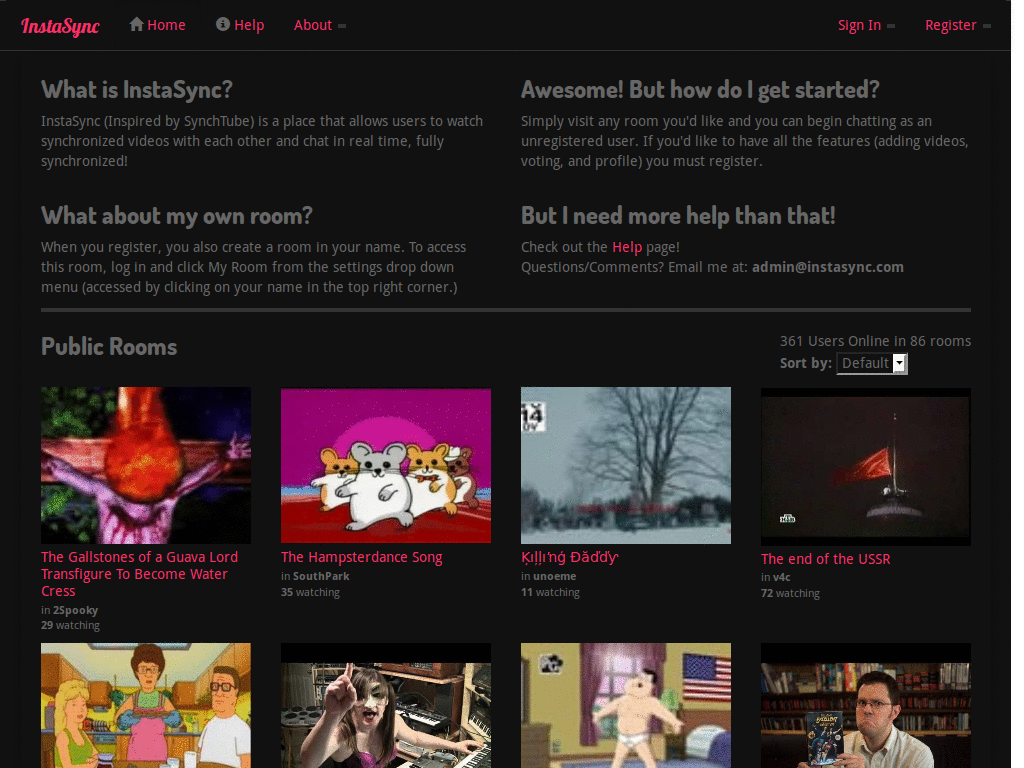Viewport: 1024px width, 768px height.
Task: Click the InstaSync logo
Action: [x=60, y=26]
